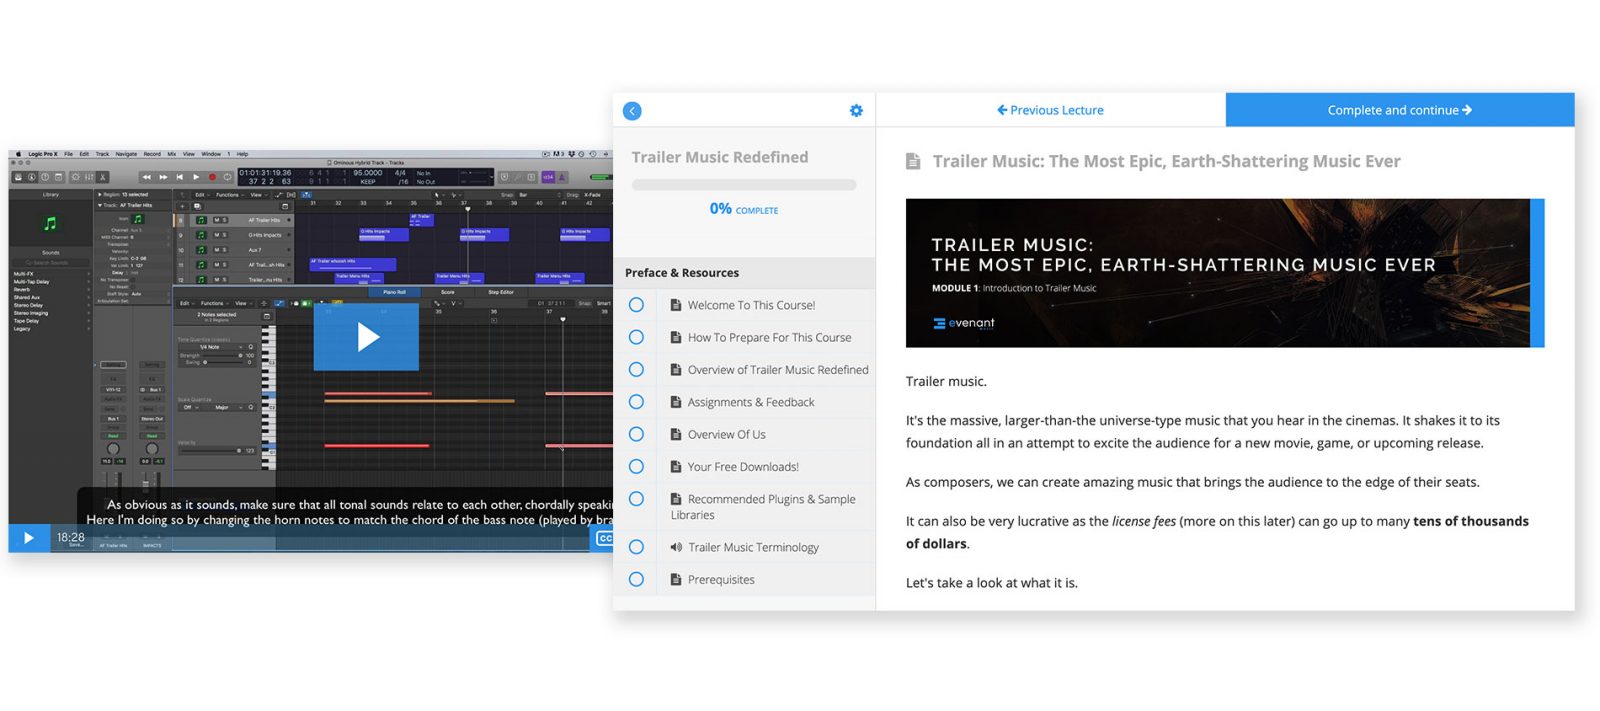
Task: Toggle the circle beside 'Trailer Music Terminology'
Action: click(x=636, y=547)
